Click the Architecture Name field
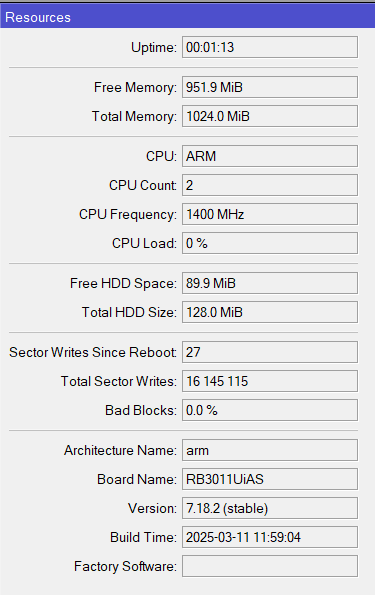The image size is (375, 595). [x=270, y=450]
